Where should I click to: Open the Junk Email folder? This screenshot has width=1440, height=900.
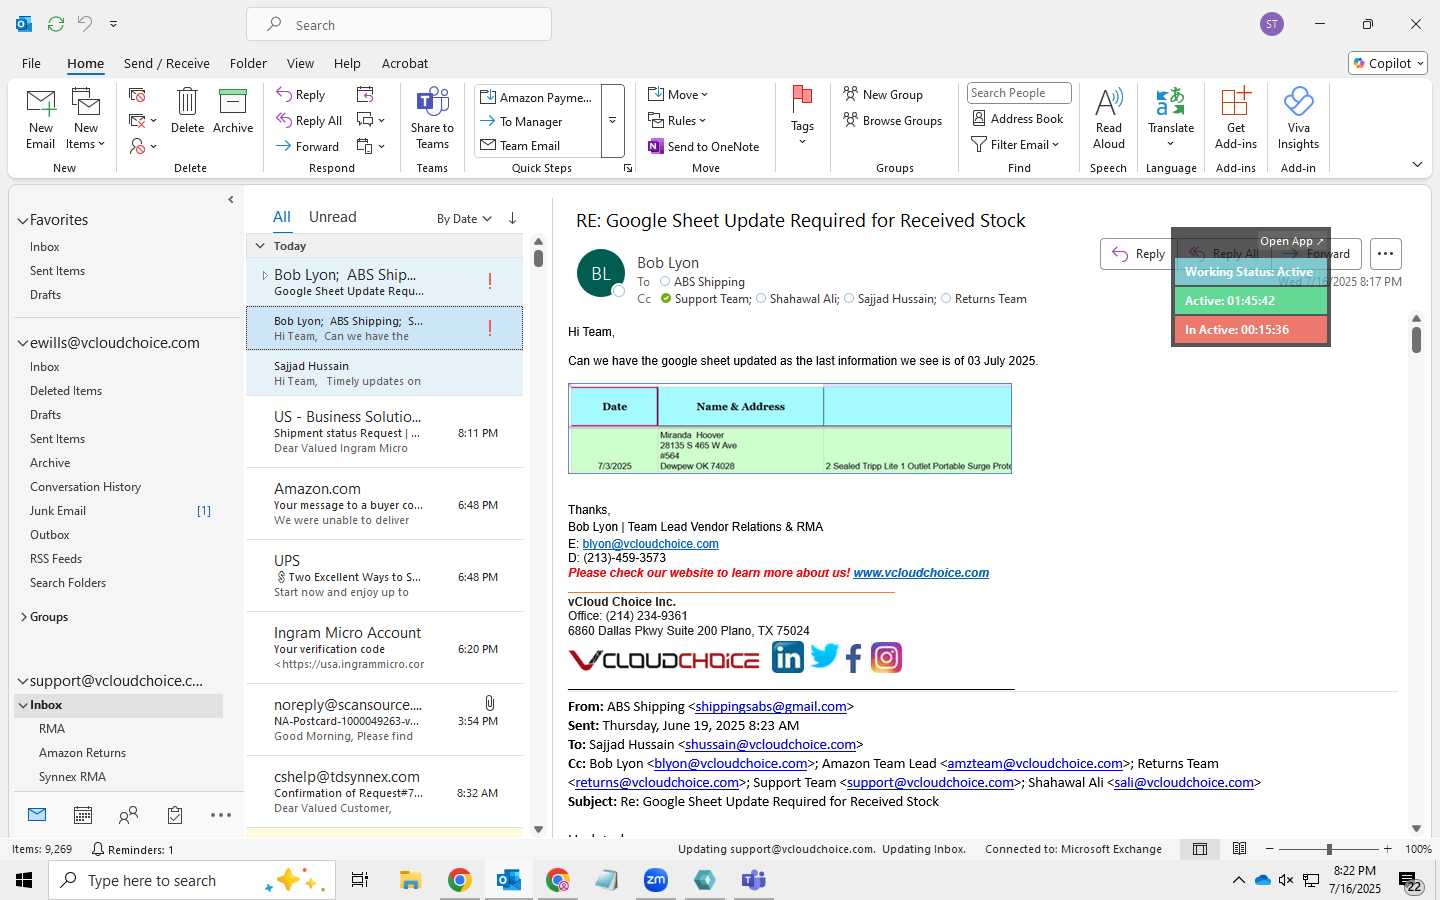58,511
